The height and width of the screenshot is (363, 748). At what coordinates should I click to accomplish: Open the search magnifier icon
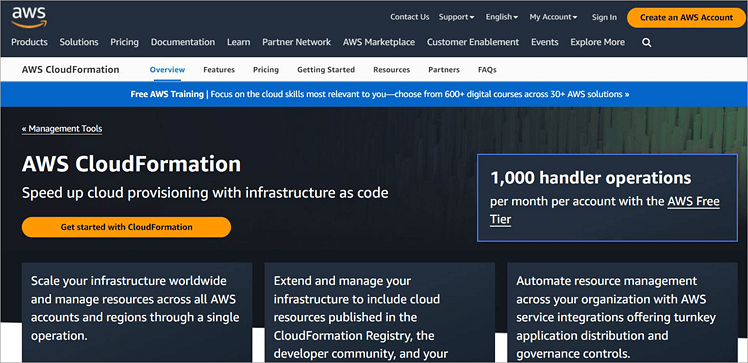(646, 42)
